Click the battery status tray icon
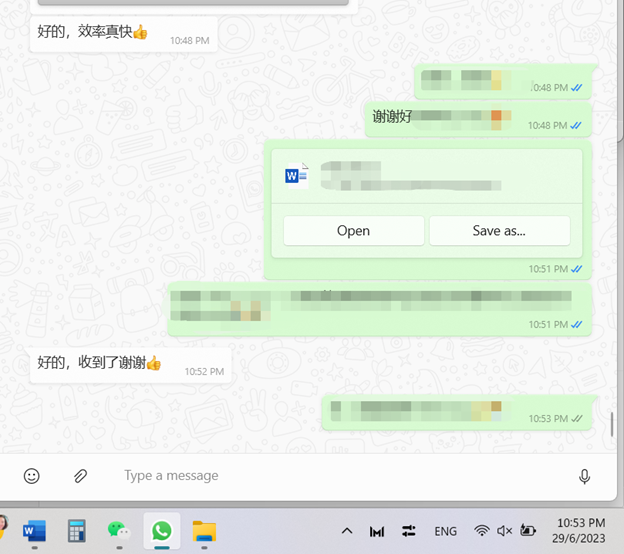Screen dimensions: 624x554 click(x=528, y=531)
